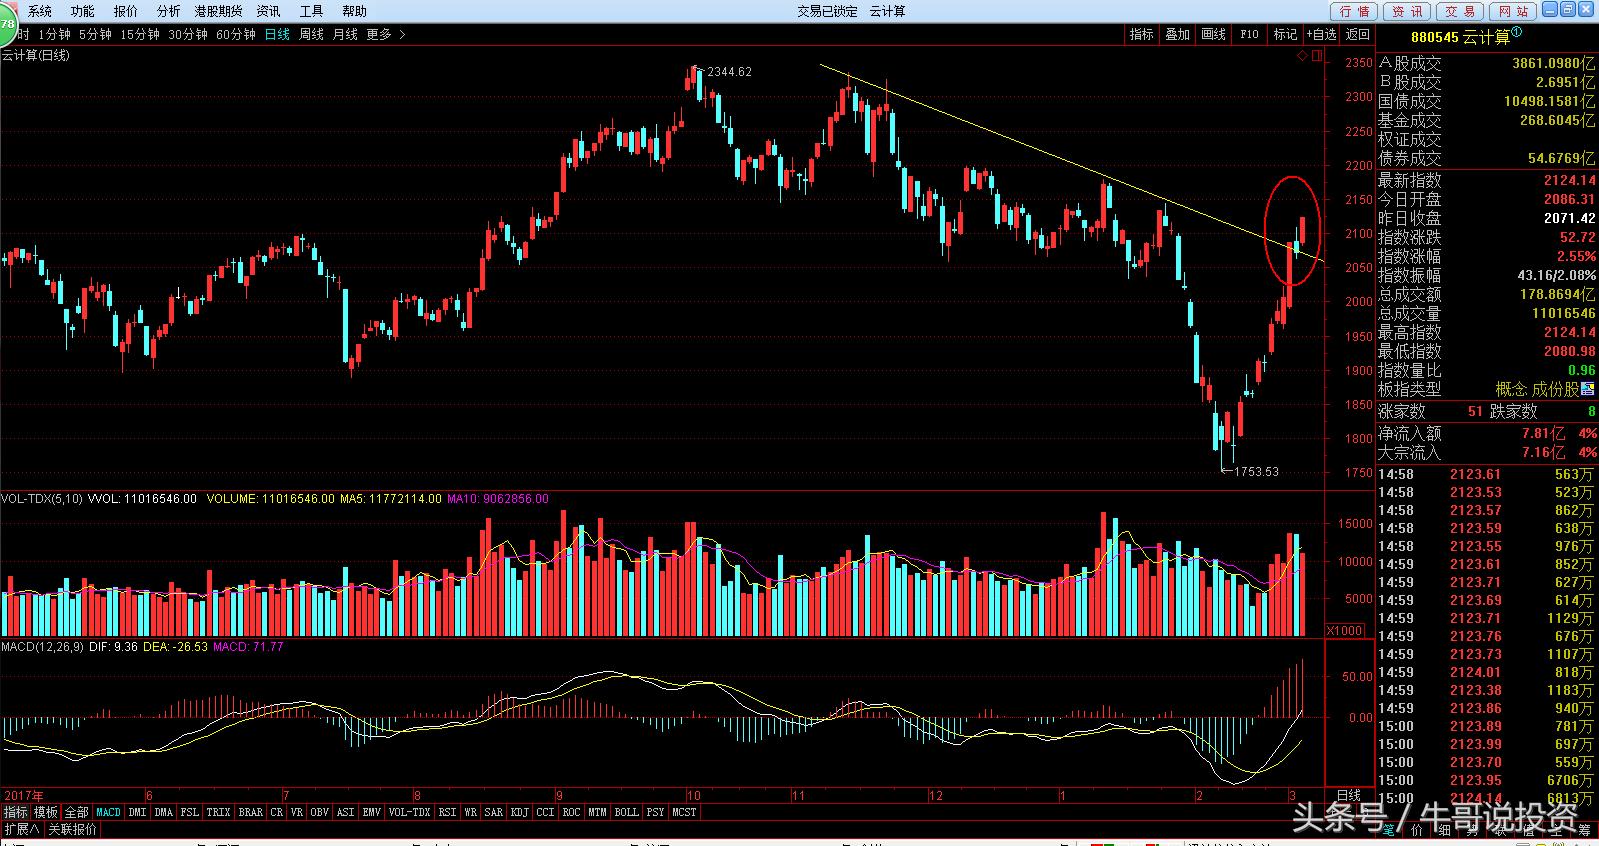The image size is (1599, 846).
Task: Open the 画线 drawing tools
Action: [1213, 34]
